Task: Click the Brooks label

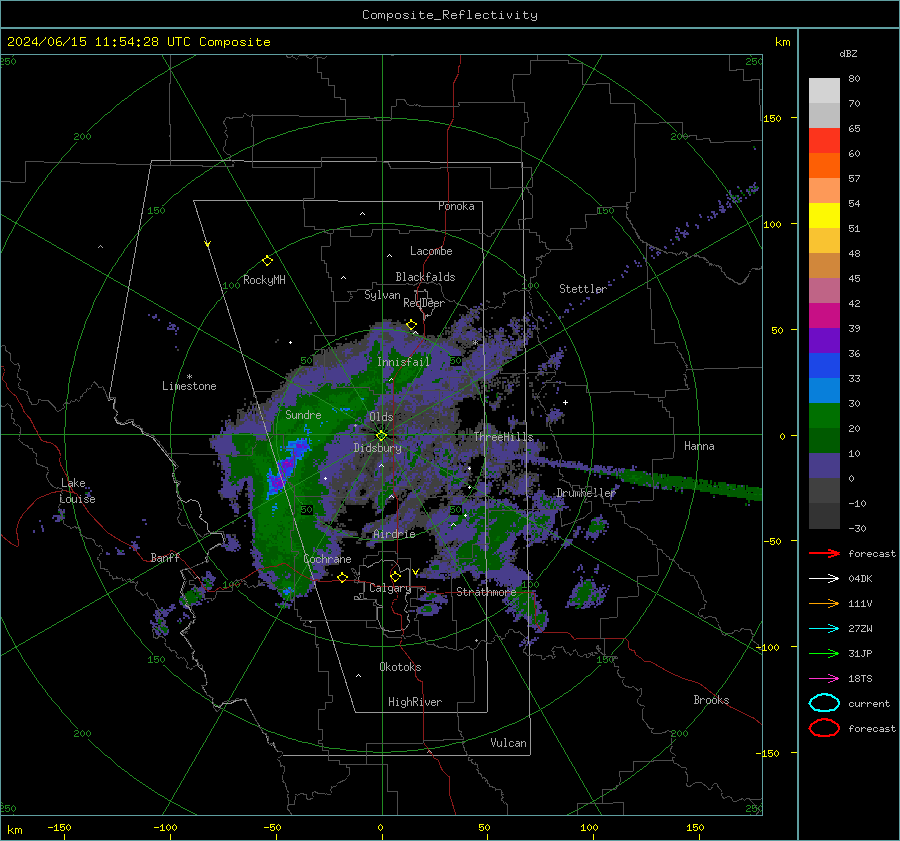Action: pyautogui.click(x=711, y=700)
